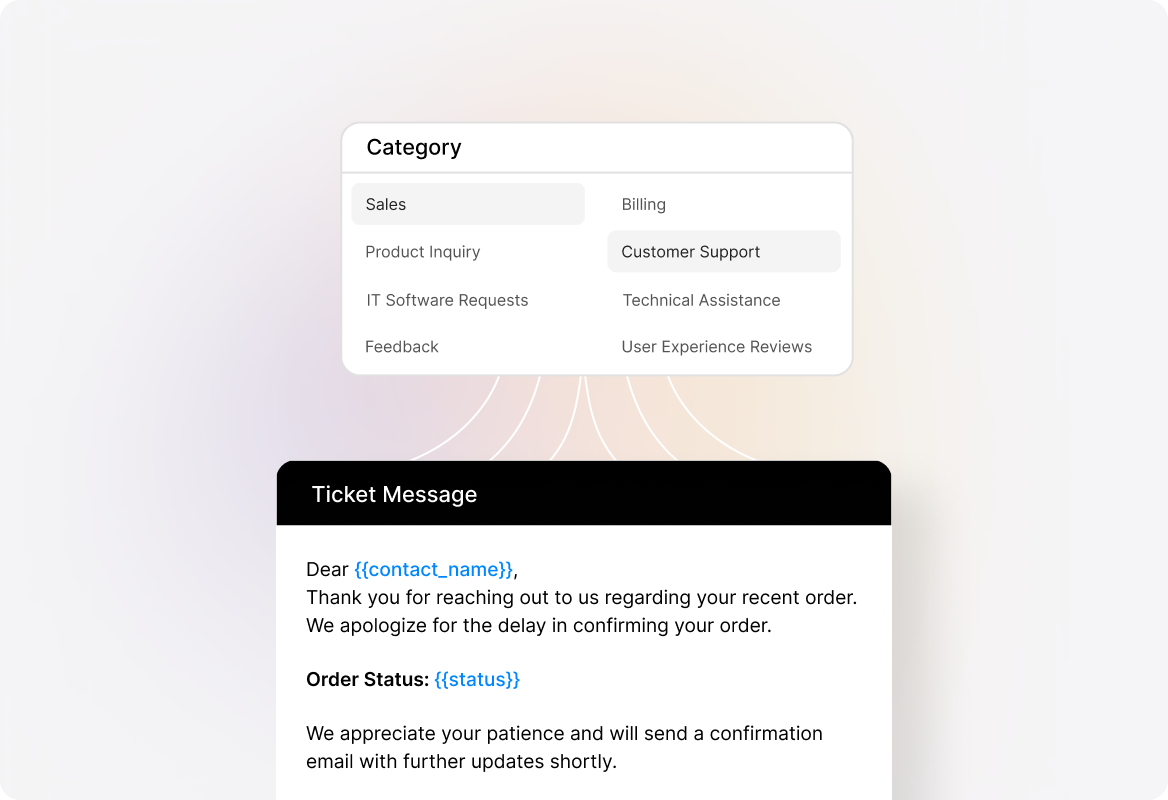Click the bold Order Status label
This screenshot has height=800, width=1168.
coord(367,679)
